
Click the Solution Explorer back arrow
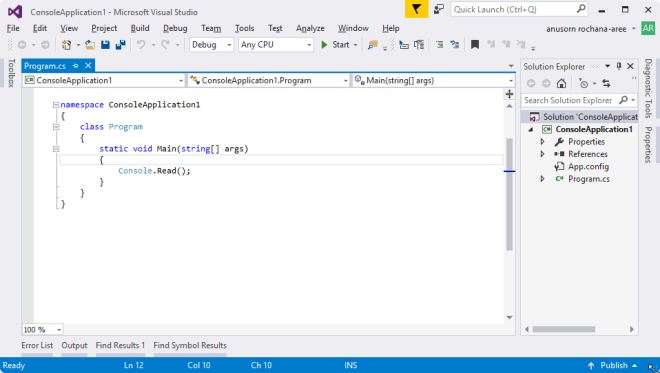(531, 83)
